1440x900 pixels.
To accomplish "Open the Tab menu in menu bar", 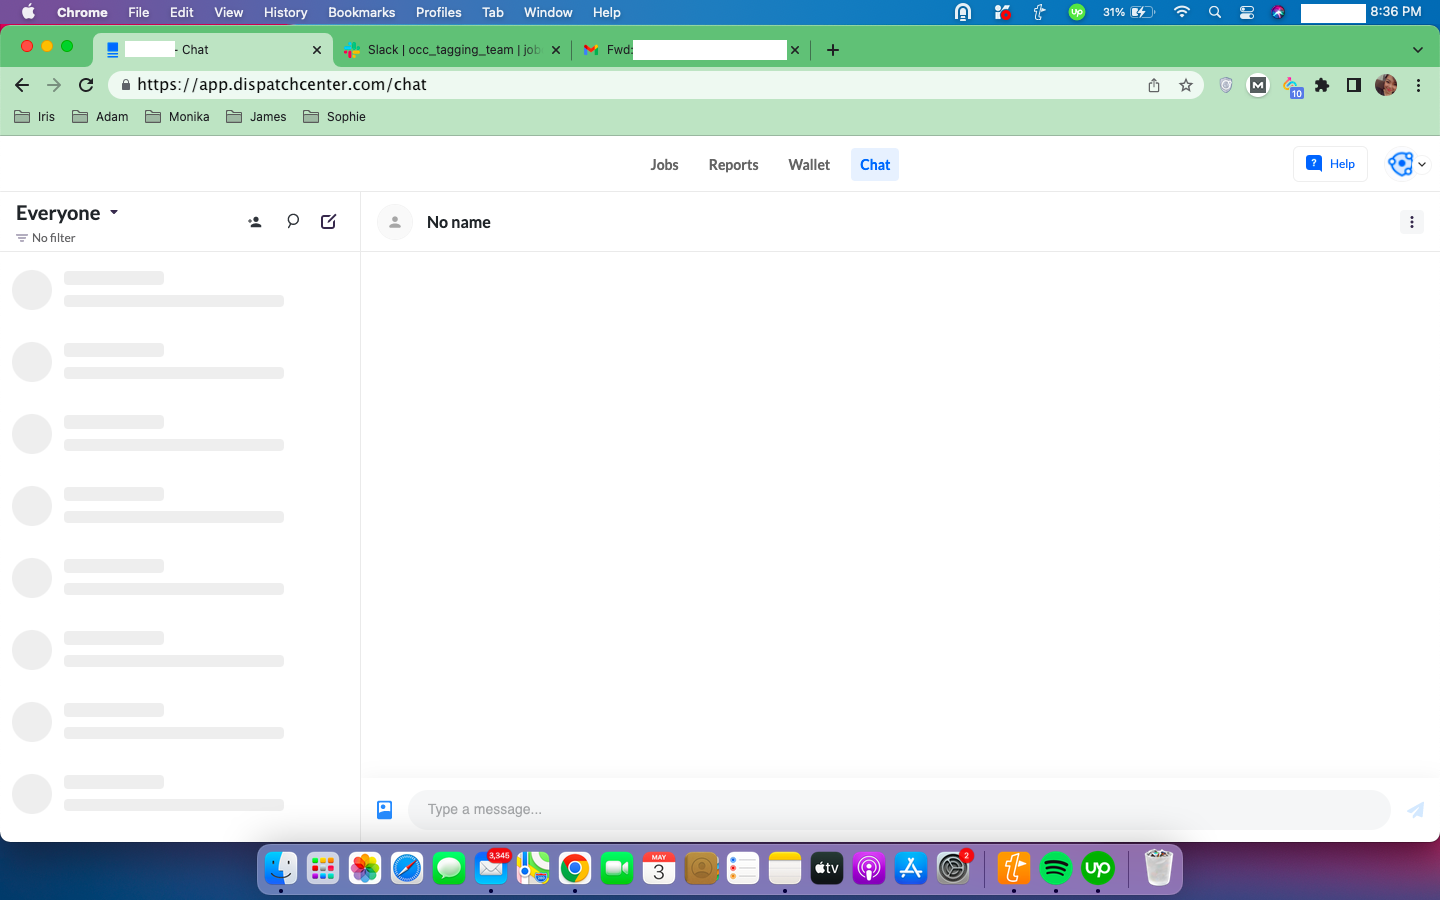I will 492,12.
